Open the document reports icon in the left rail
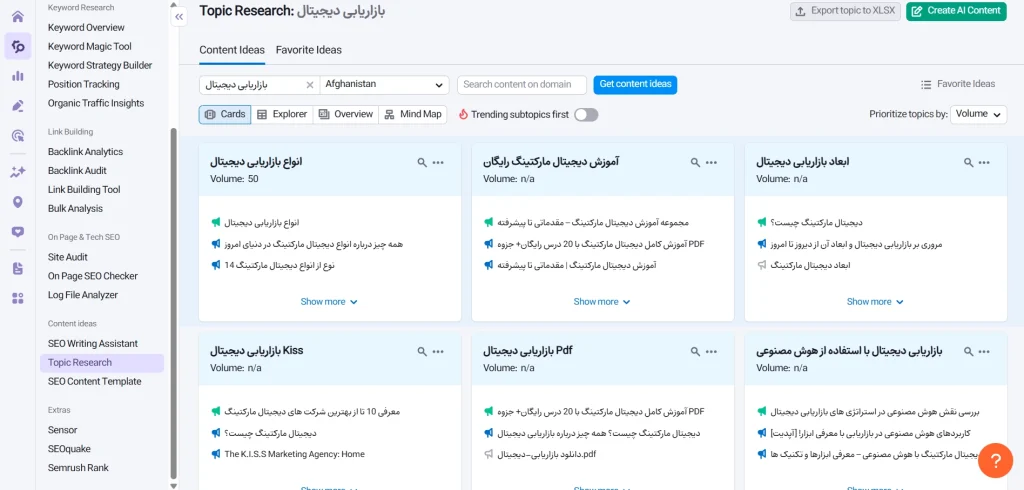The height and width of the screenshot is (490, 1024). click(x=18, y=269)
